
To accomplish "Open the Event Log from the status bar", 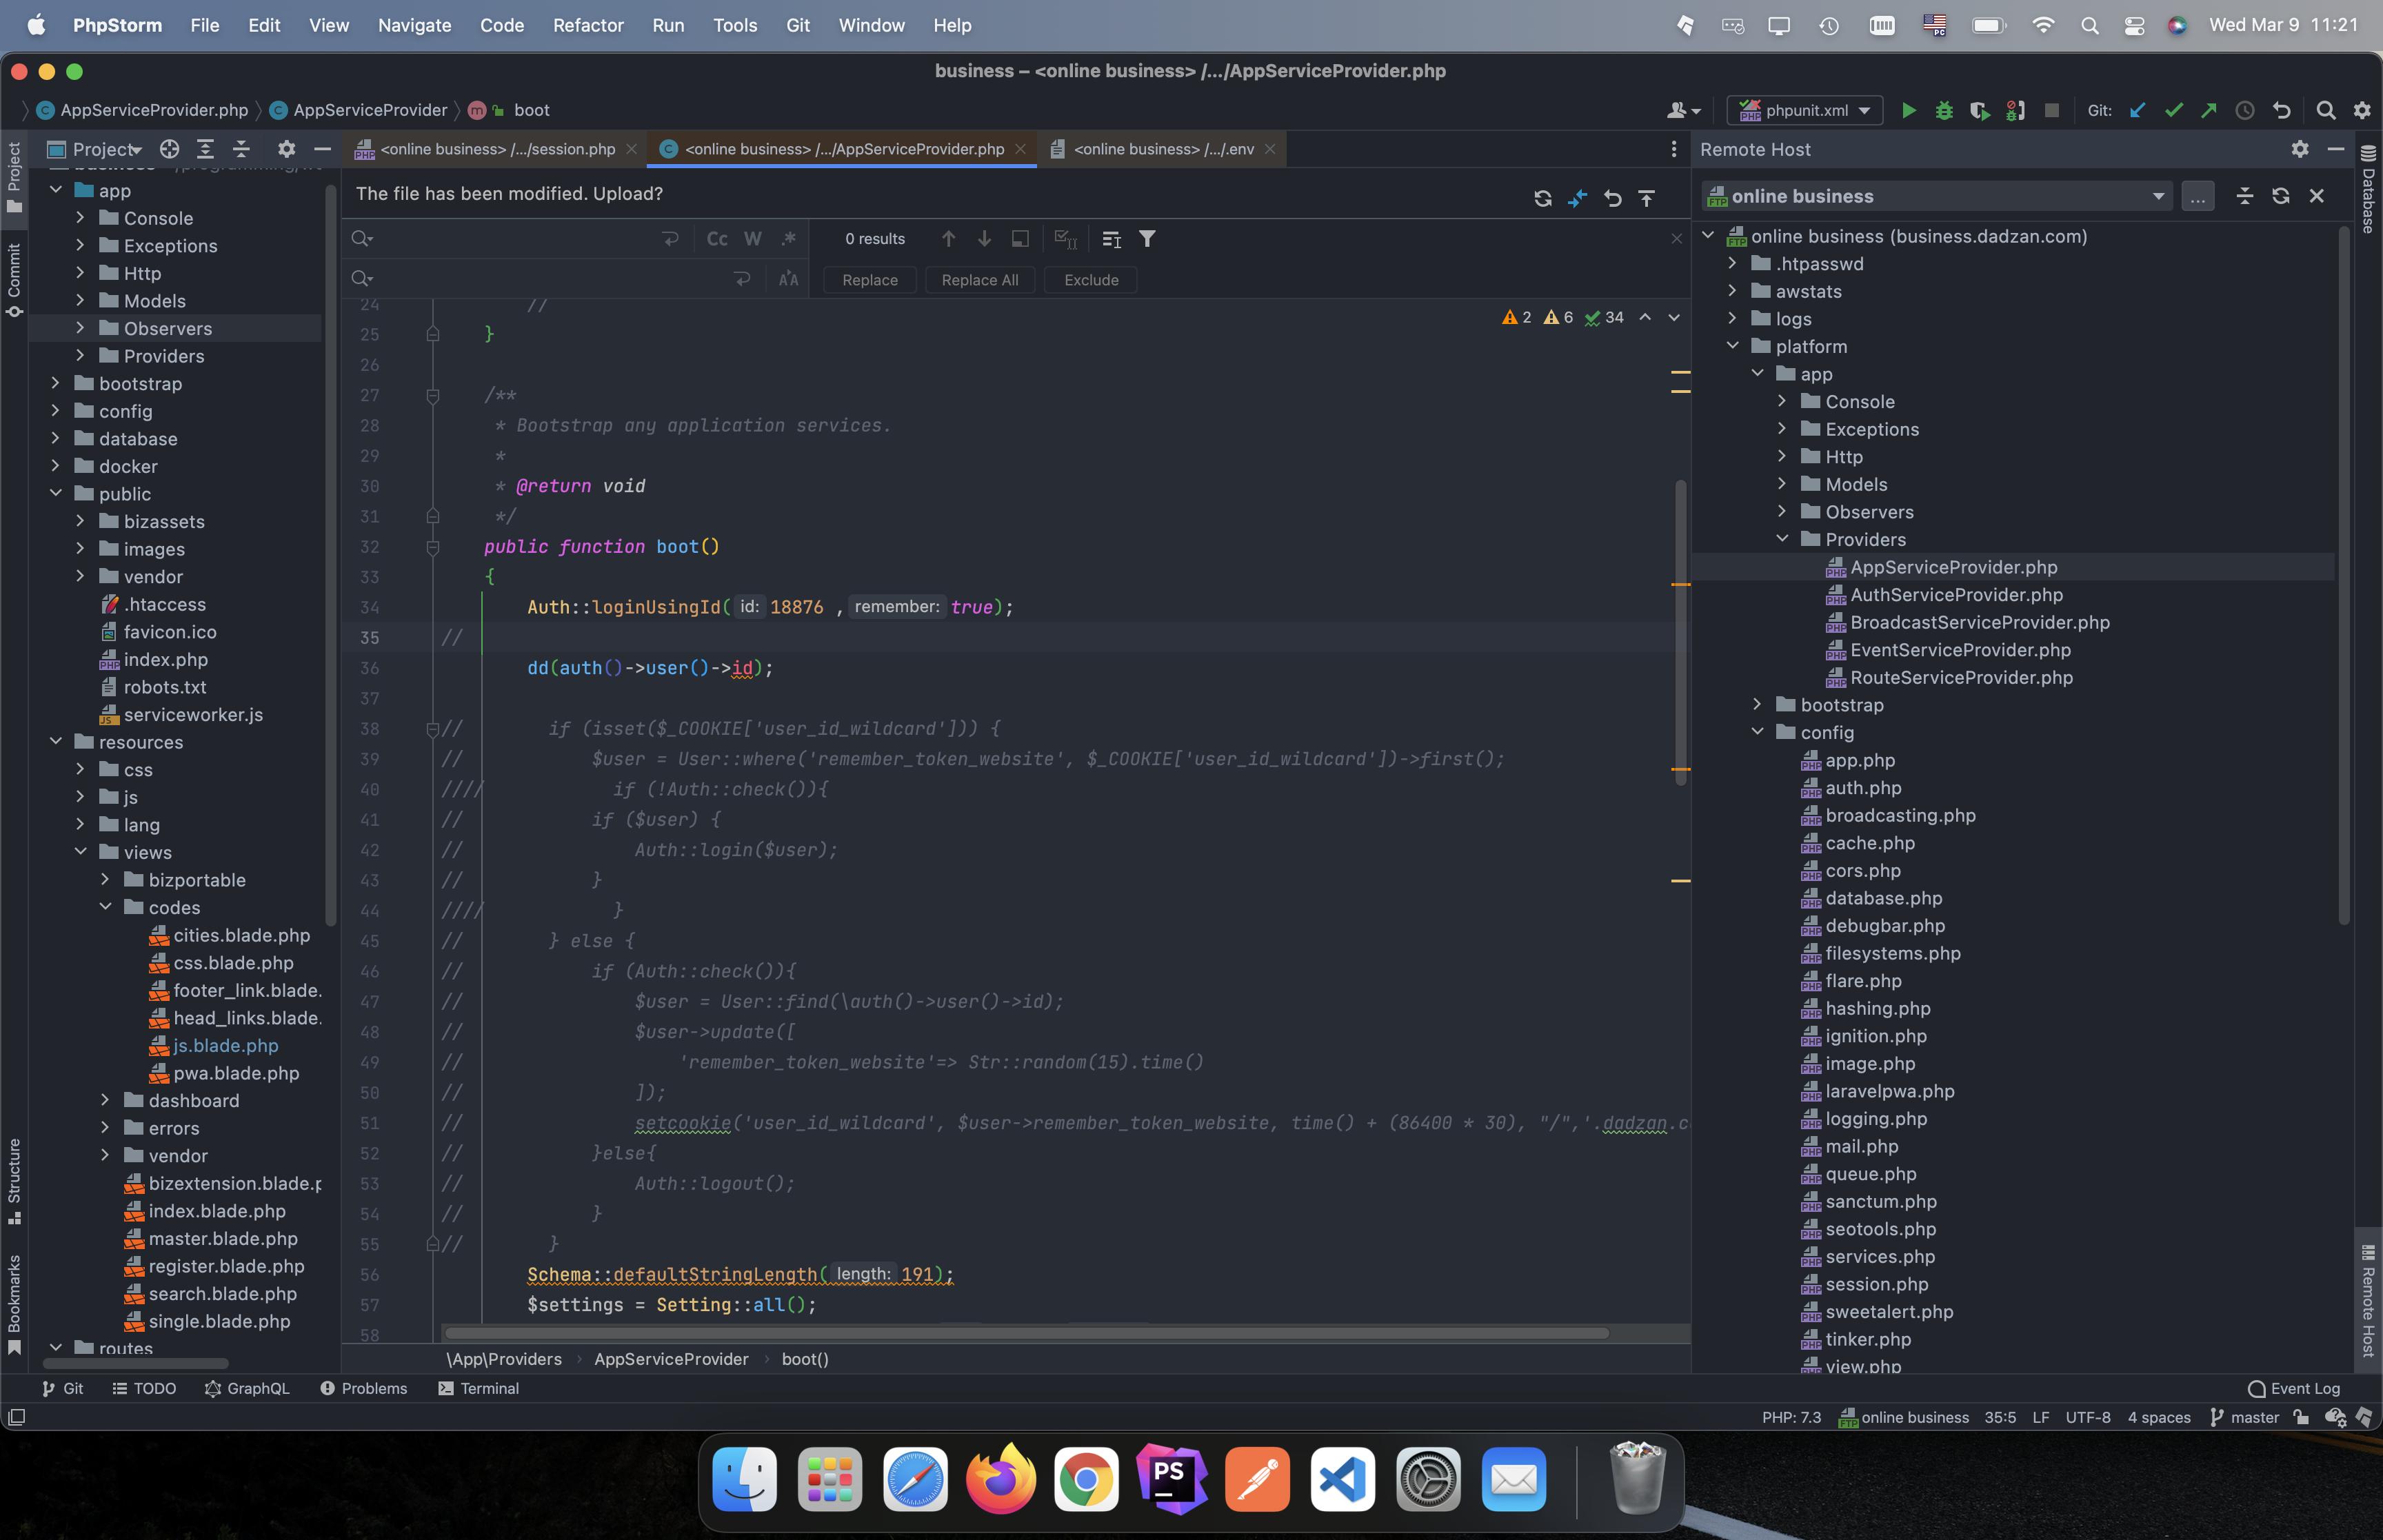I will point(2294,1388).
